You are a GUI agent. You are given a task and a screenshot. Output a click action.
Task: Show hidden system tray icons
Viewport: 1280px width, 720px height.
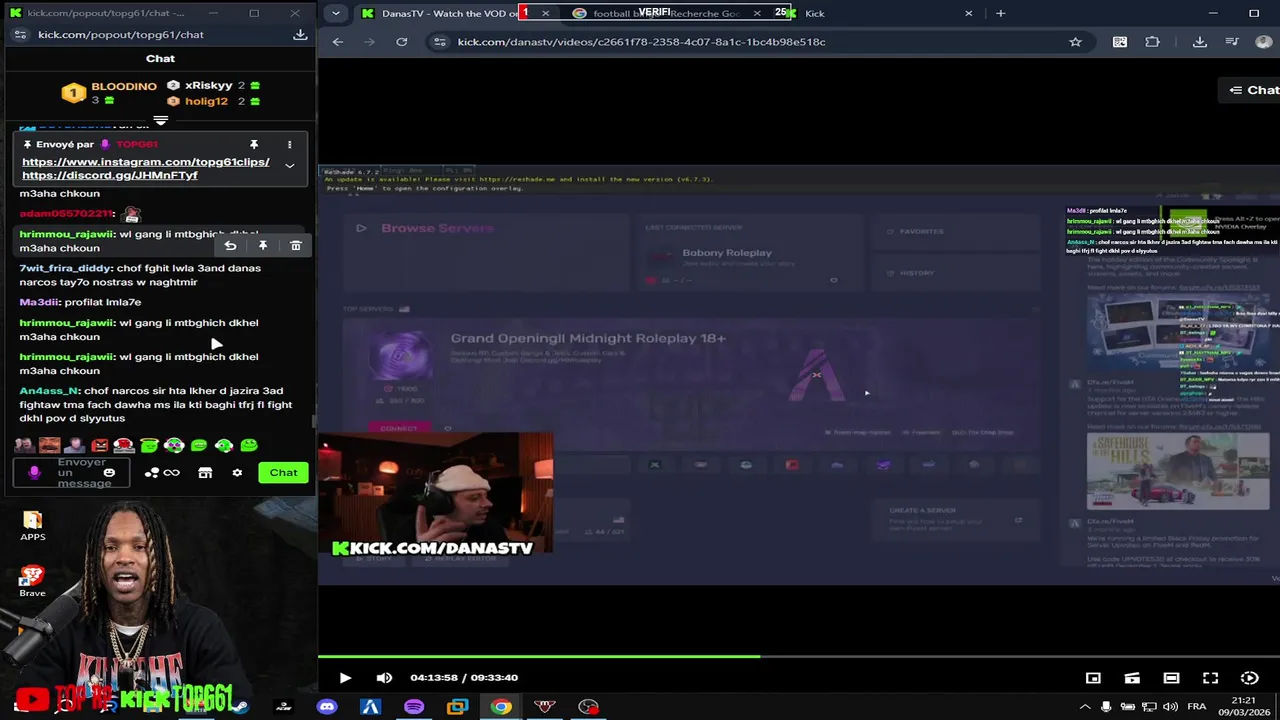[x=1085, y=707]
